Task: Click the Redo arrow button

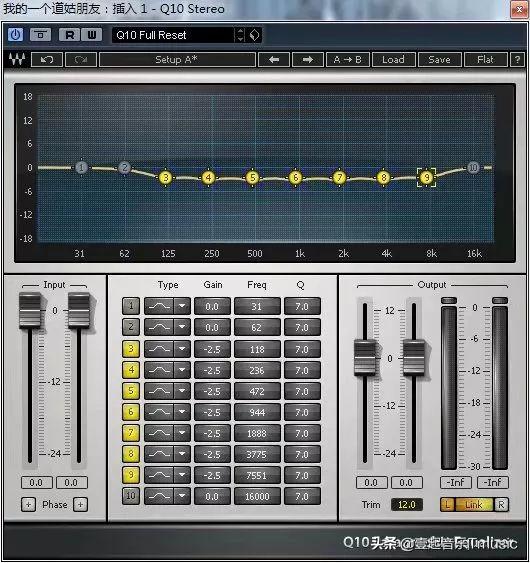Action: [81, 60]
